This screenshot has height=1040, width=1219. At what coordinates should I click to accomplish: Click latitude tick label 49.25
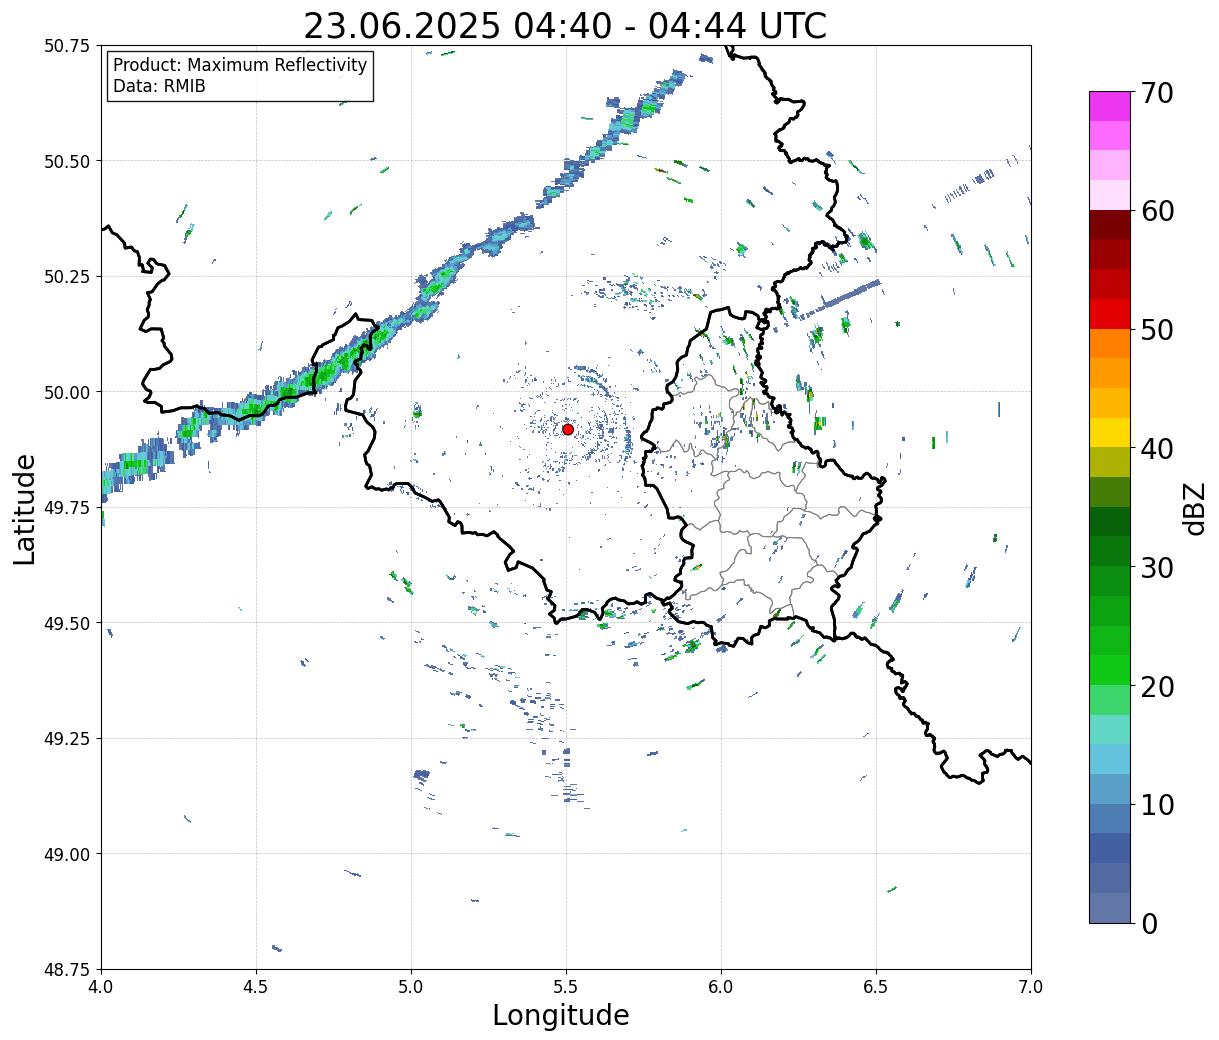coord(67,739)
